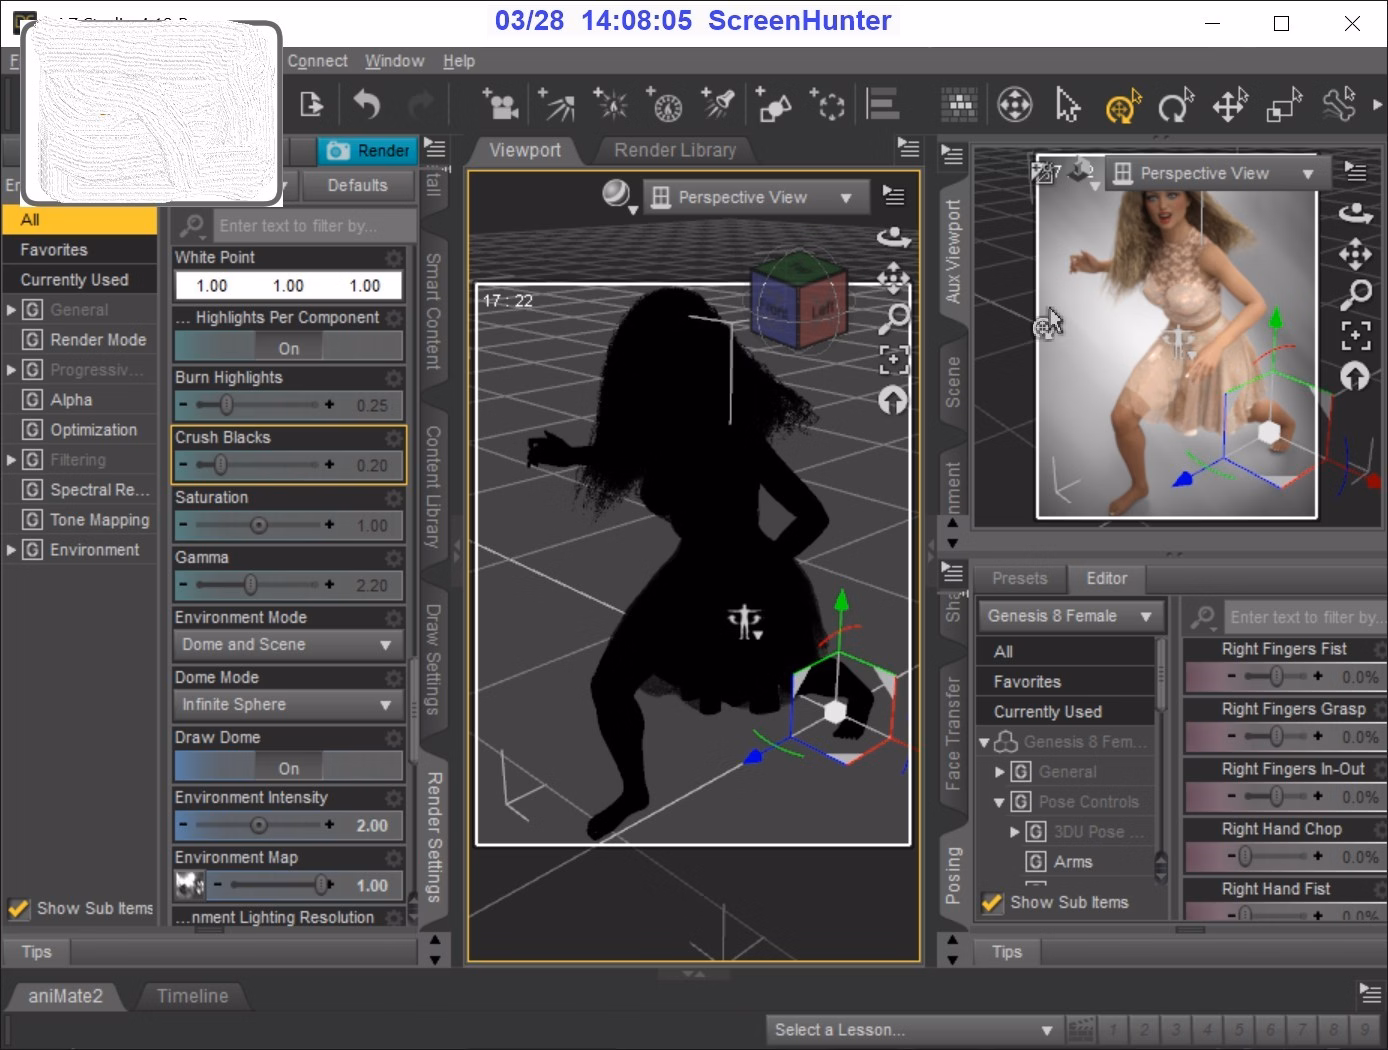Click the Defaults button

pos(357,185)
